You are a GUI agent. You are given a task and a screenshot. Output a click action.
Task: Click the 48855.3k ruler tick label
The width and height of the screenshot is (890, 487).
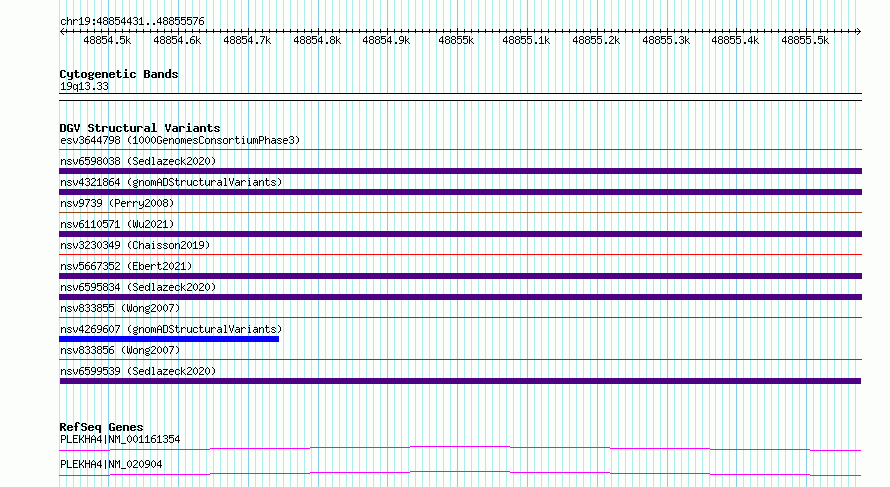coord(666,41)
